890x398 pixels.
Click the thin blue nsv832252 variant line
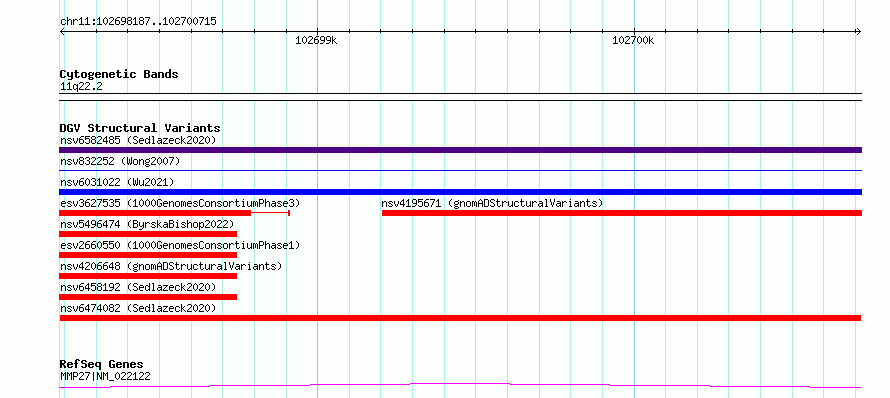tap(460, 170)
